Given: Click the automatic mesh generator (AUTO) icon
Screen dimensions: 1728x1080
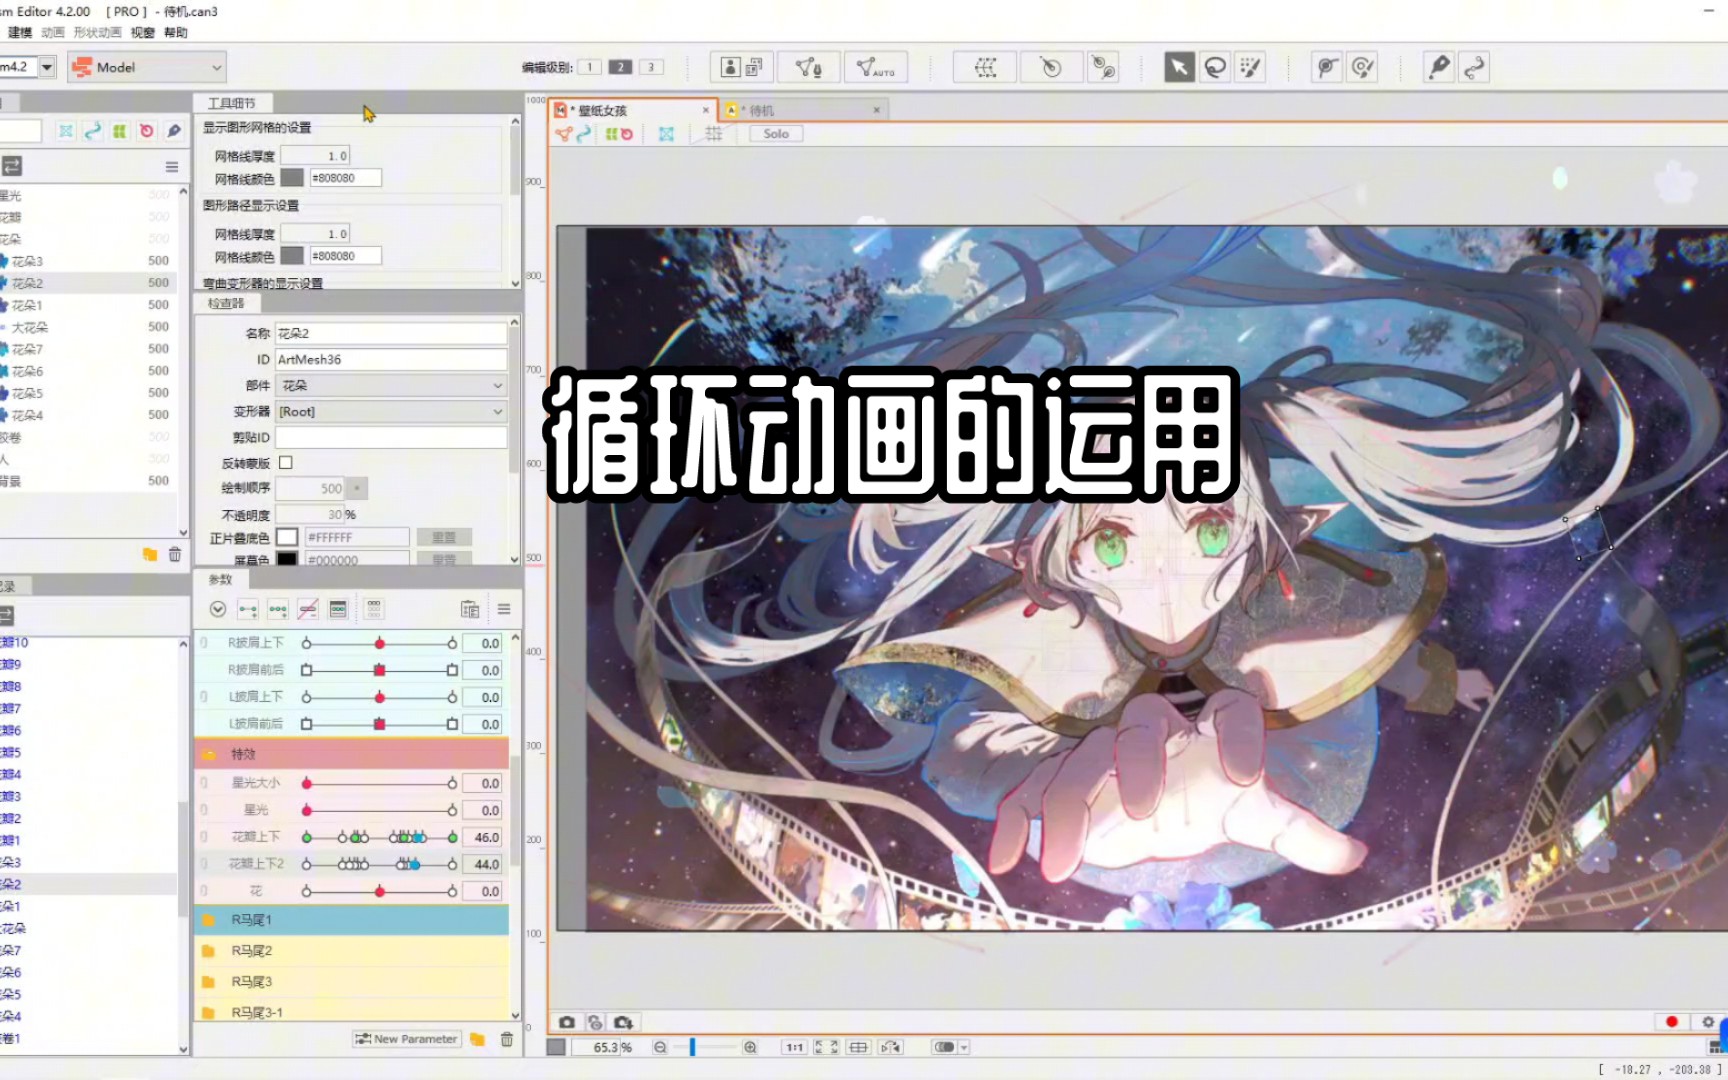Looking at the screenshot, I should tap(875, 67).
